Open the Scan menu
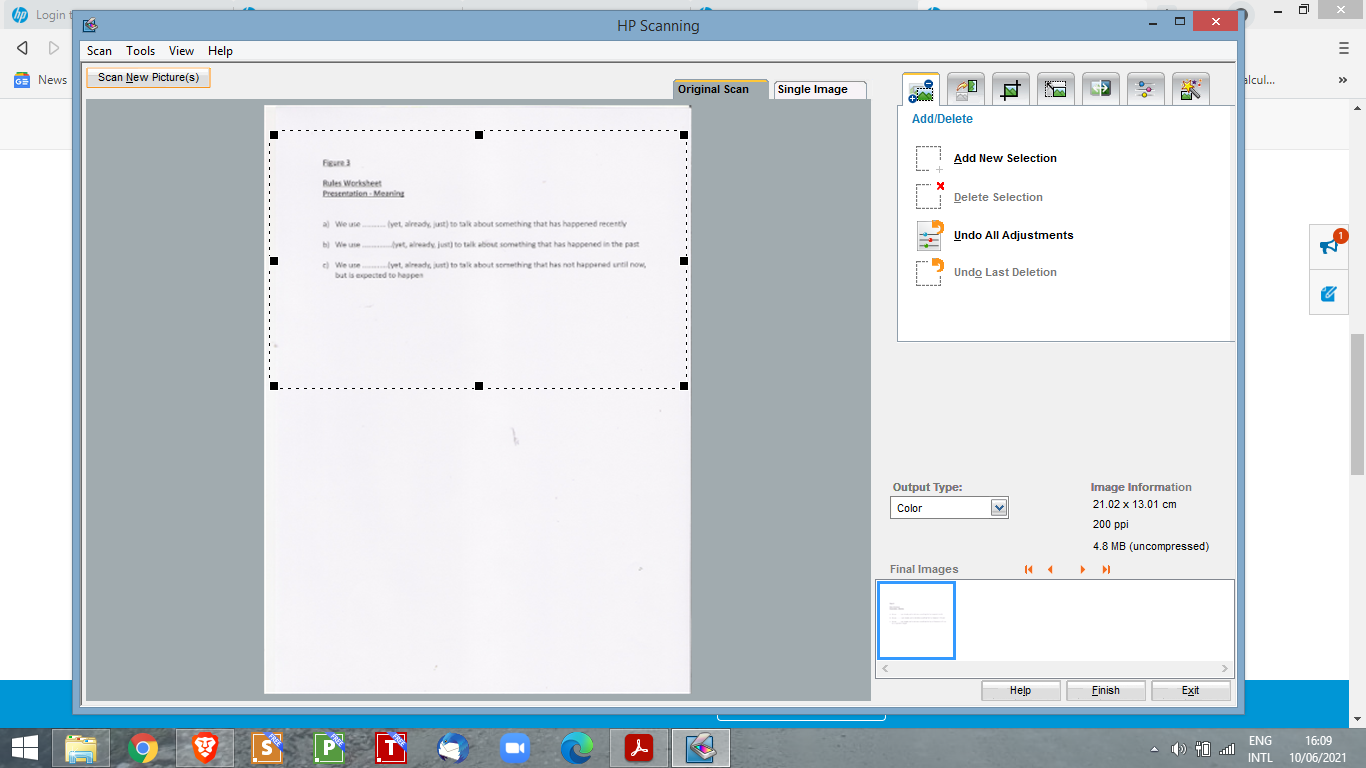 [x=99, y=51]
